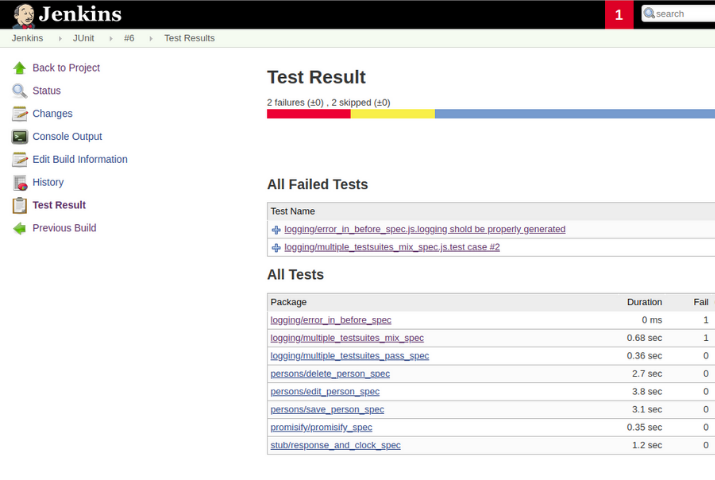Click the History icon in sidebar

[19, 183]
